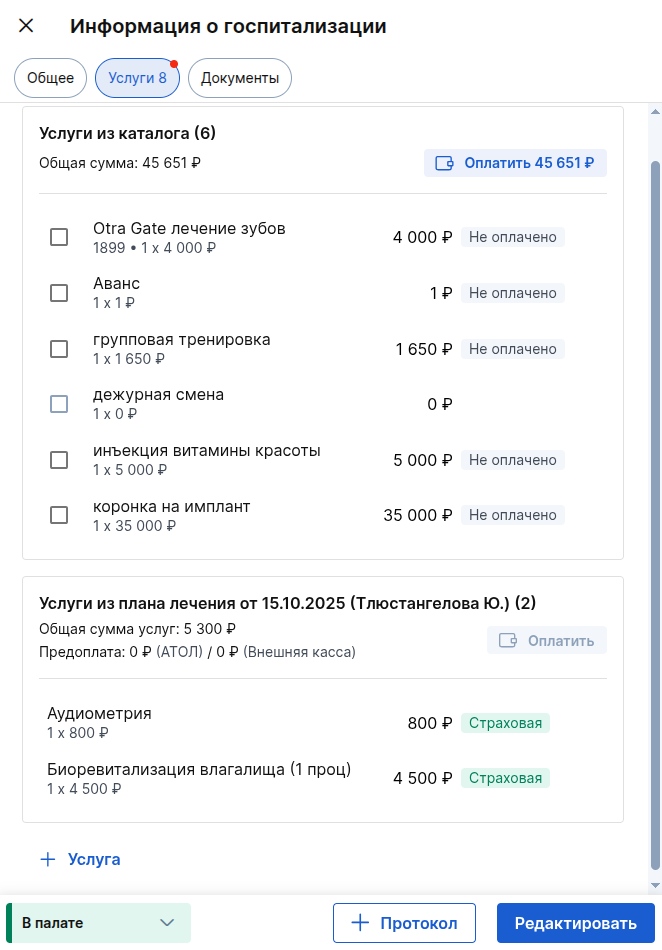
Task: Click card icon on Оплатить 45 651 ₽ button
Action: (x=443, y=163)
